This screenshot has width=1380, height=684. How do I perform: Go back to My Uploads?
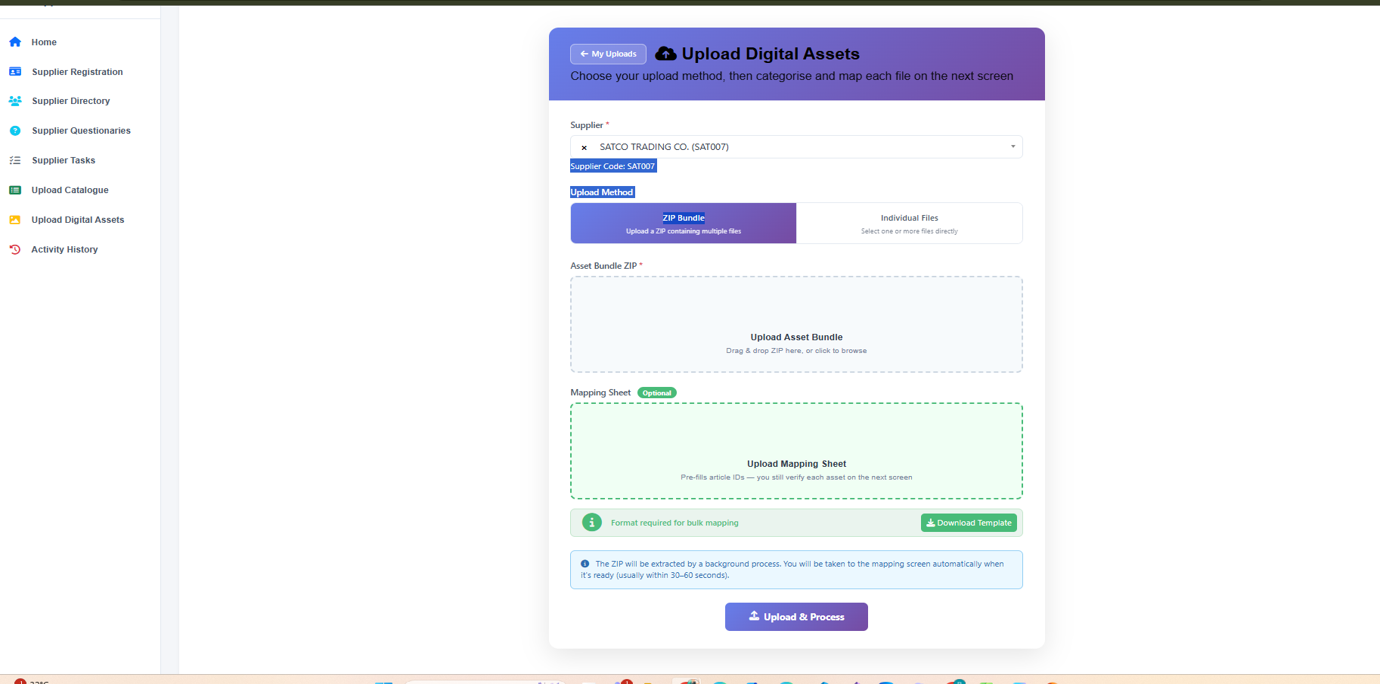point(608,54)
